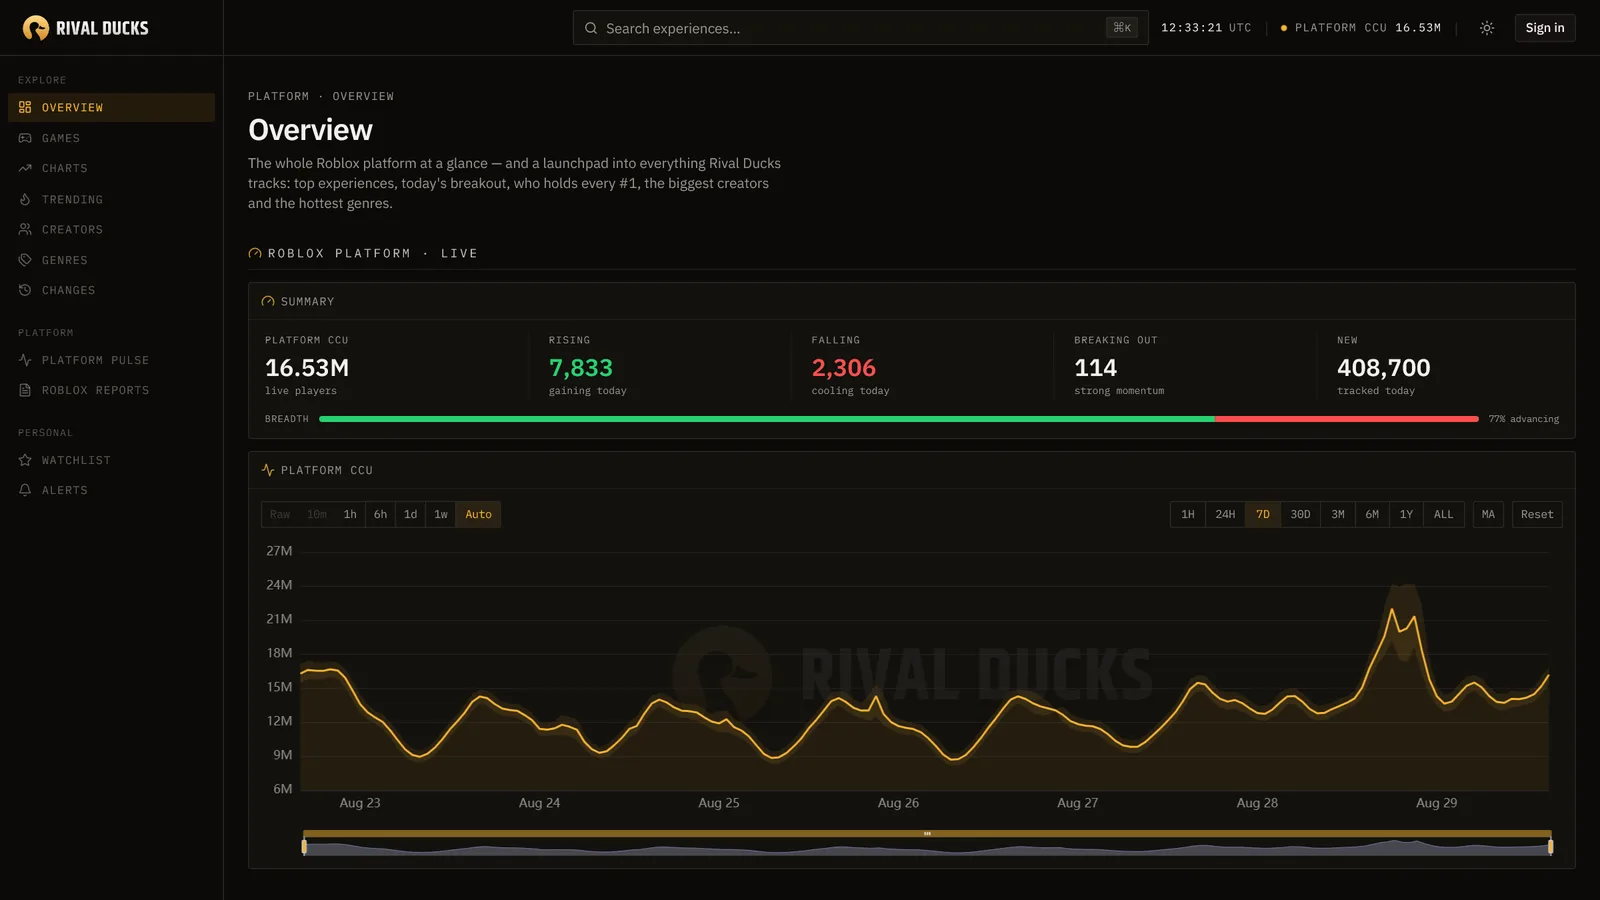Open Roblox Reports page
The height and width of the screenshot is (900, 1600).
pos(111,390)
